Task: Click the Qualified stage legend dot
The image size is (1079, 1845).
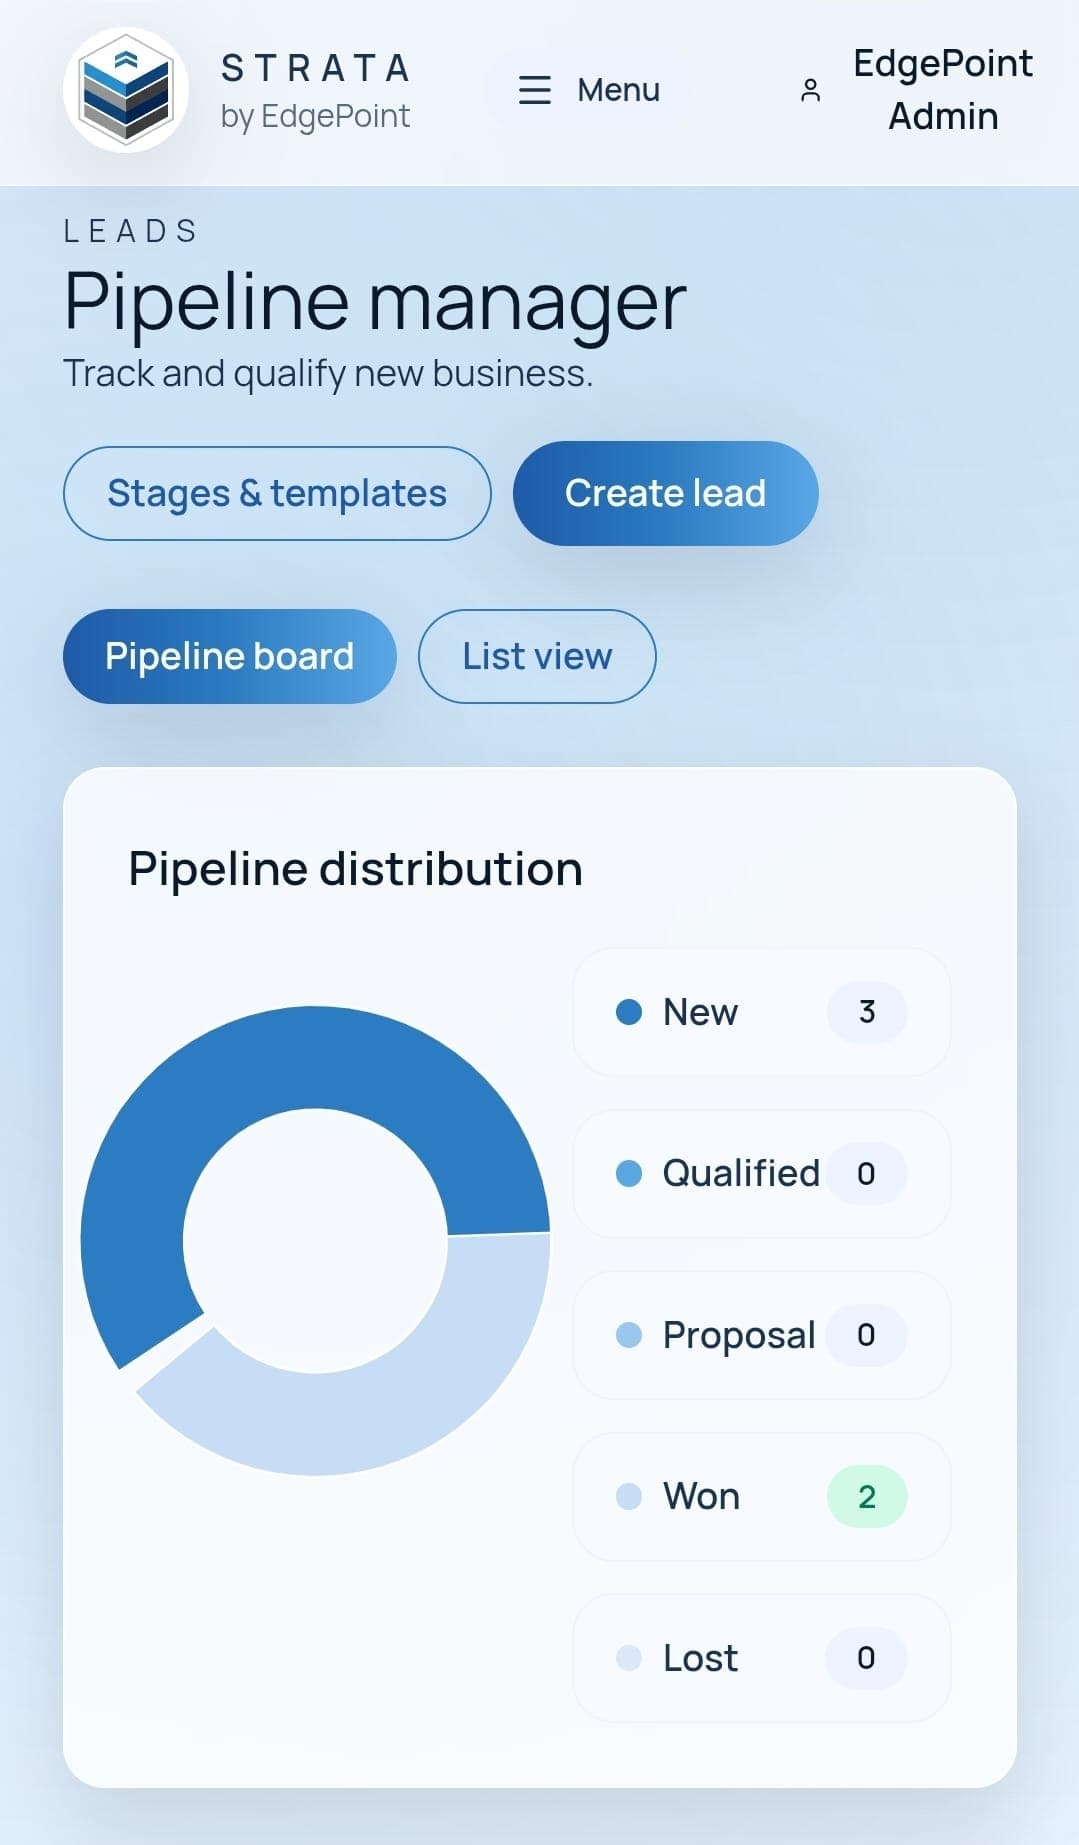Action: point(629,1173)
